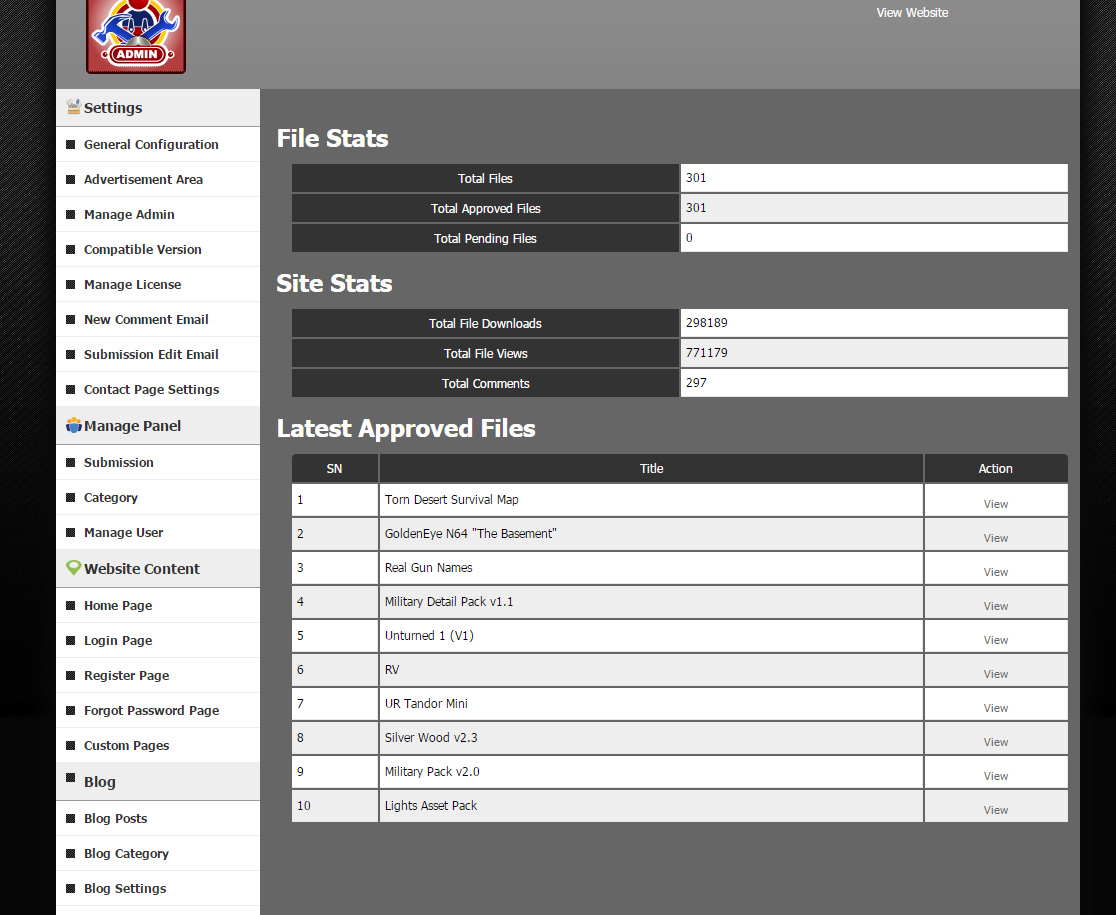Image resolution: width=1116 pixels, height=915 pixels.
Task: Open Submission Edit Email settings
Action: (x=151, y=354)
